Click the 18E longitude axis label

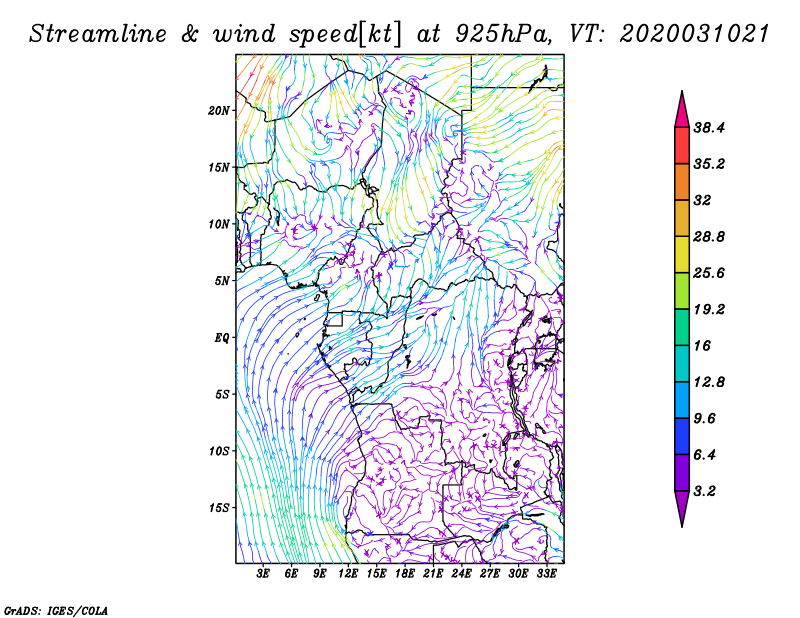(x=405, y=575)
